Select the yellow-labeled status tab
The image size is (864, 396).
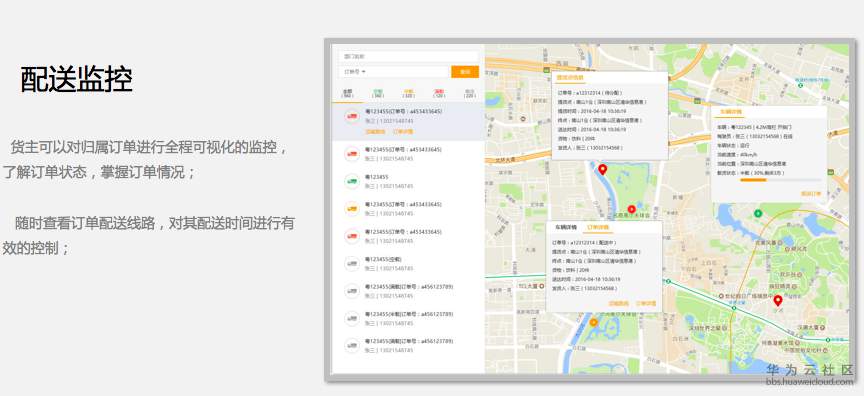tap(409, 94)
